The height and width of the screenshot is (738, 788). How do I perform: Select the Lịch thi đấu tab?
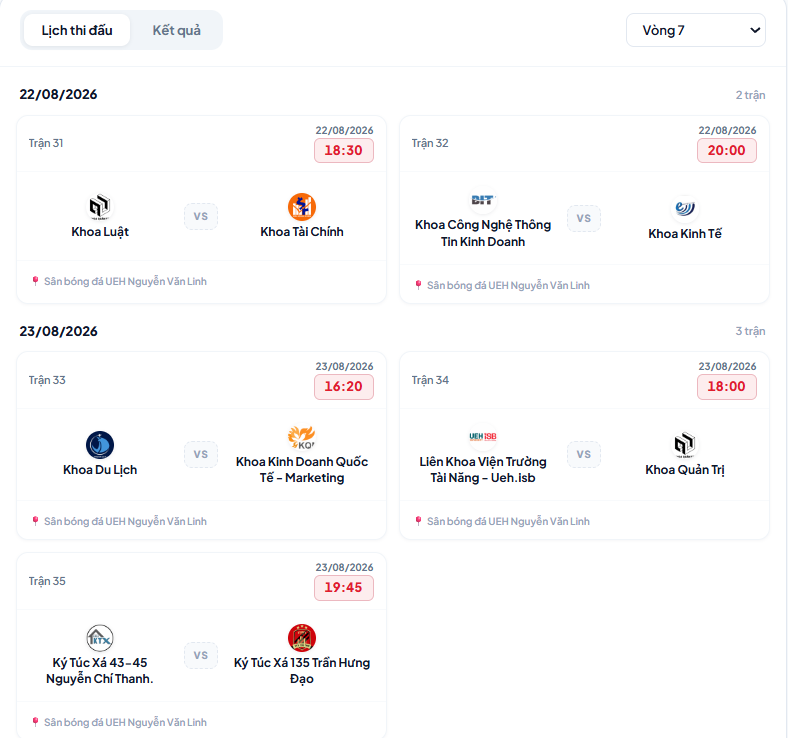[77, 30]
